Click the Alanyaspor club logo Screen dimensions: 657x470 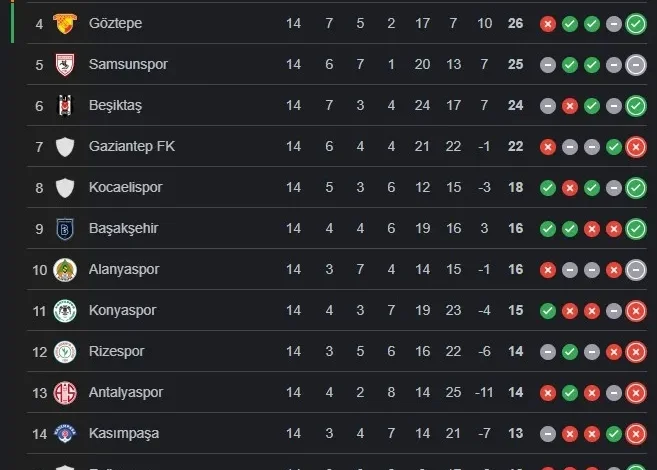65,269
